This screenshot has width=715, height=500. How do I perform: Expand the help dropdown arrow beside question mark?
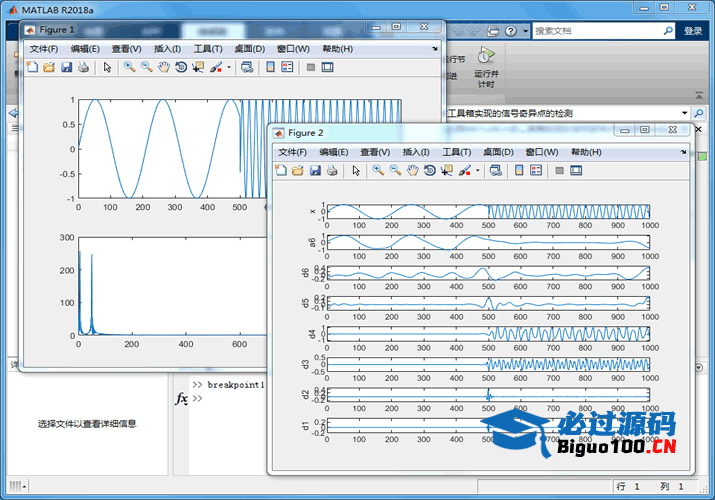point(525,31)
